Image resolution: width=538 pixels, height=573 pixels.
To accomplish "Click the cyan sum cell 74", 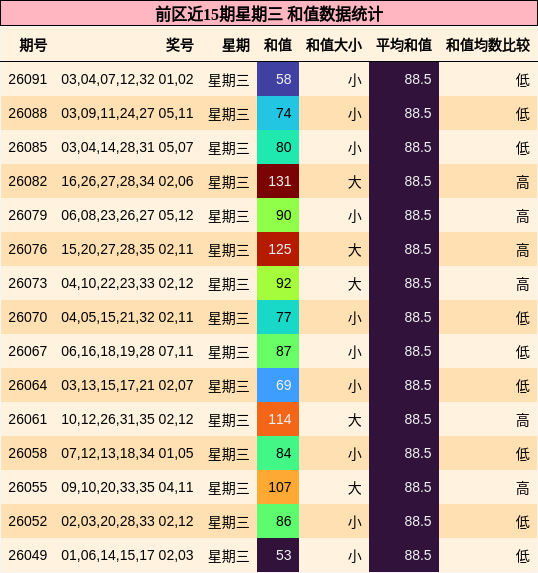I will pyautogui.click(x=278, y=113).
